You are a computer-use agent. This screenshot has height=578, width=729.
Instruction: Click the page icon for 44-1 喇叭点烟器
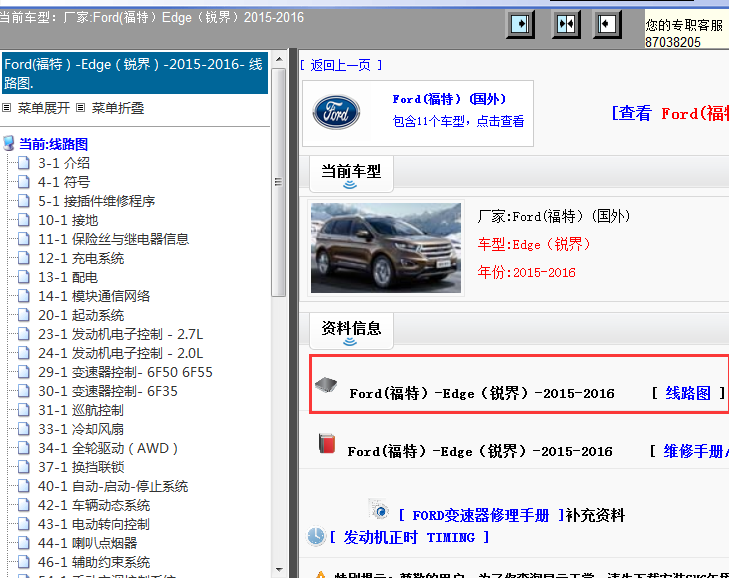click(23, 543)
